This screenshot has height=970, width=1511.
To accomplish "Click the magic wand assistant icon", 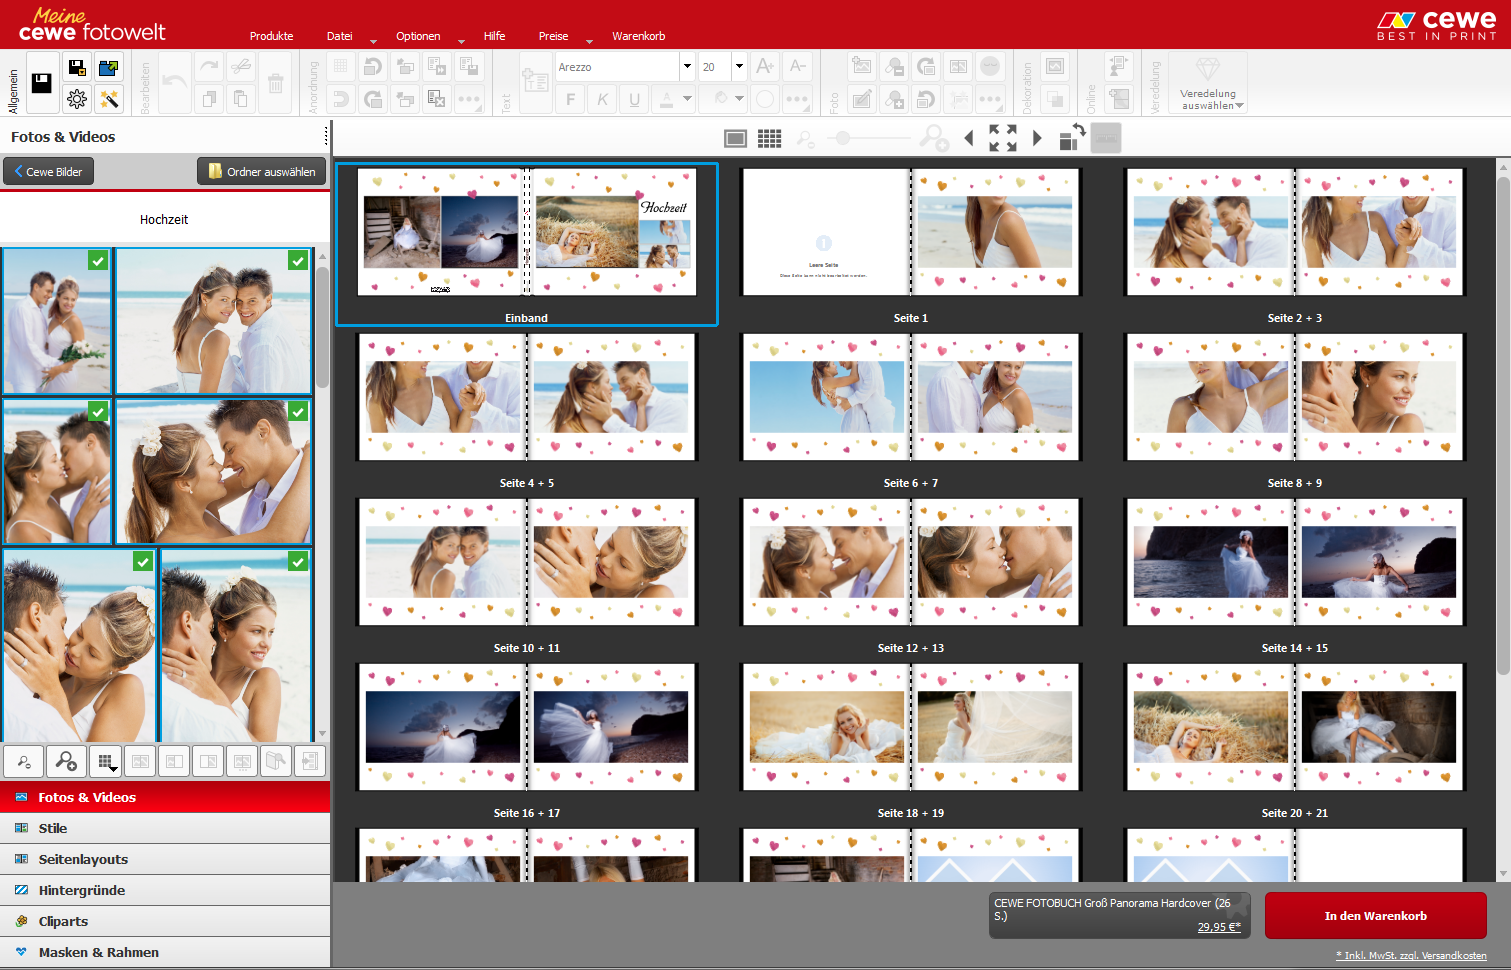I will (x=109, y=99).
